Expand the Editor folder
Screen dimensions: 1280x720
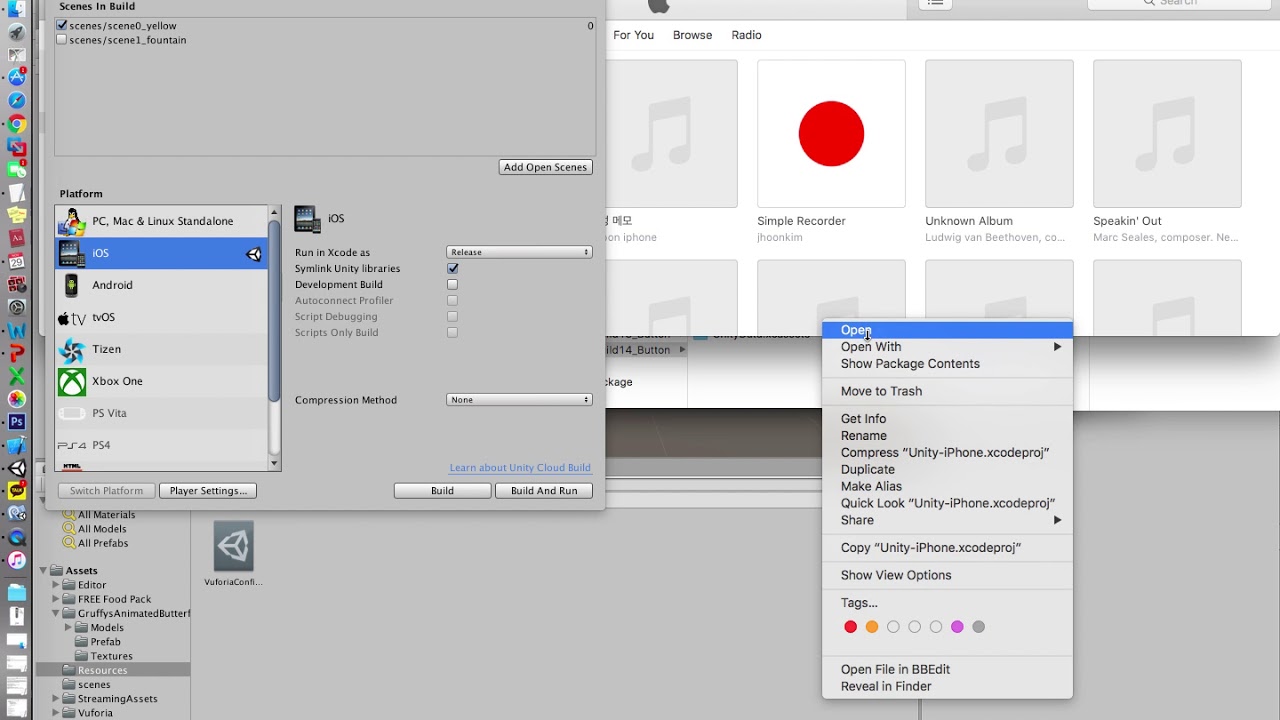[x=57, y=585]
